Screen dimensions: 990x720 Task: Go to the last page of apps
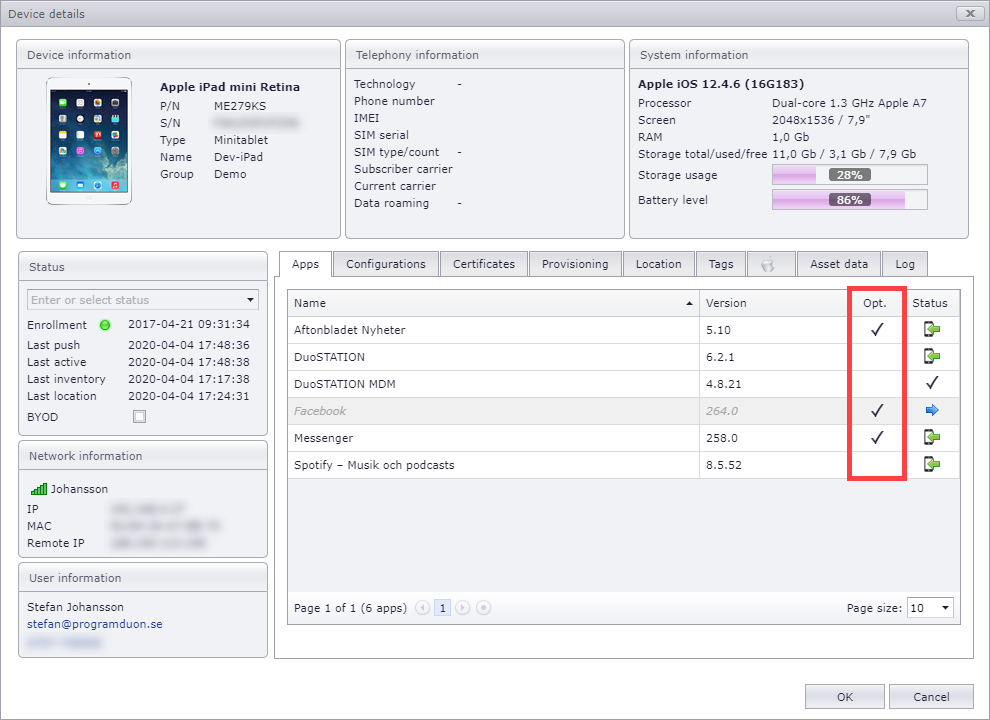coord(483,608)
